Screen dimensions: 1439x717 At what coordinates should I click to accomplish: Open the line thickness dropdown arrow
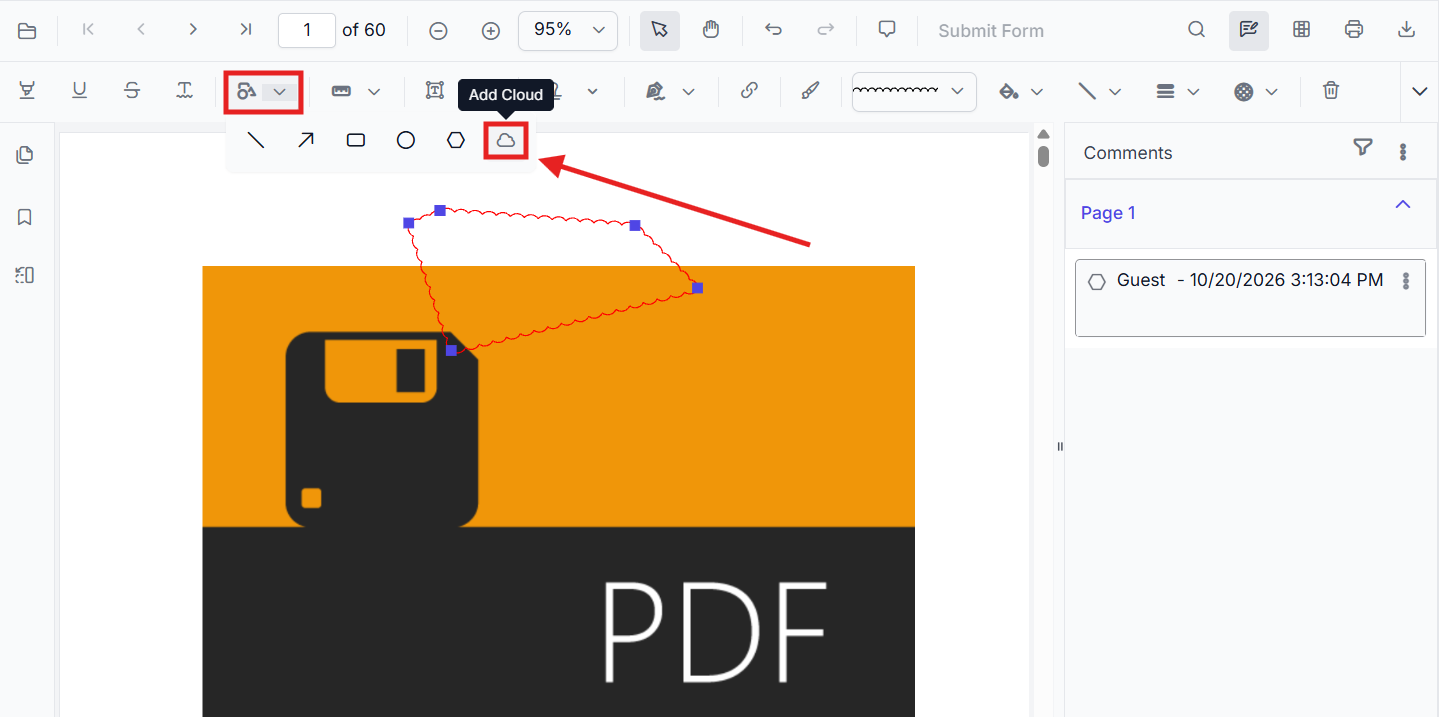pos(1193,92)
